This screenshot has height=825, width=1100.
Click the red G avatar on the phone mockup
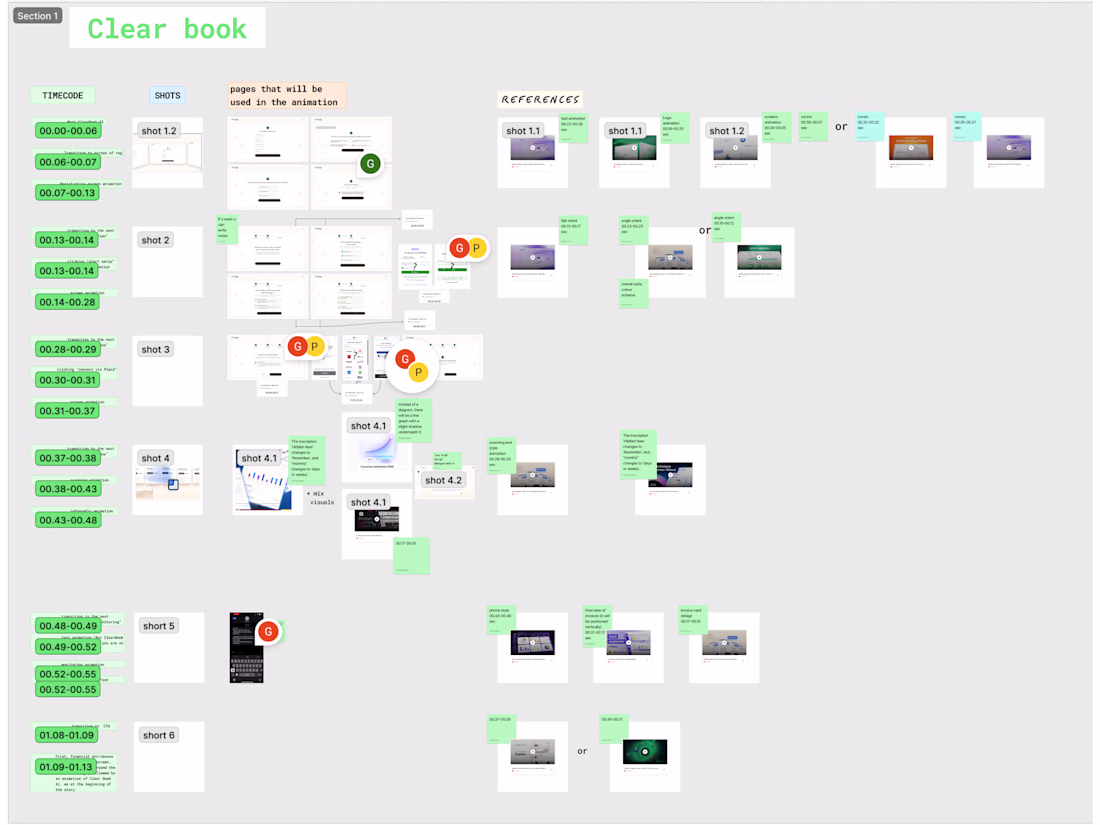pyautogui.click(x=268, y=631)
